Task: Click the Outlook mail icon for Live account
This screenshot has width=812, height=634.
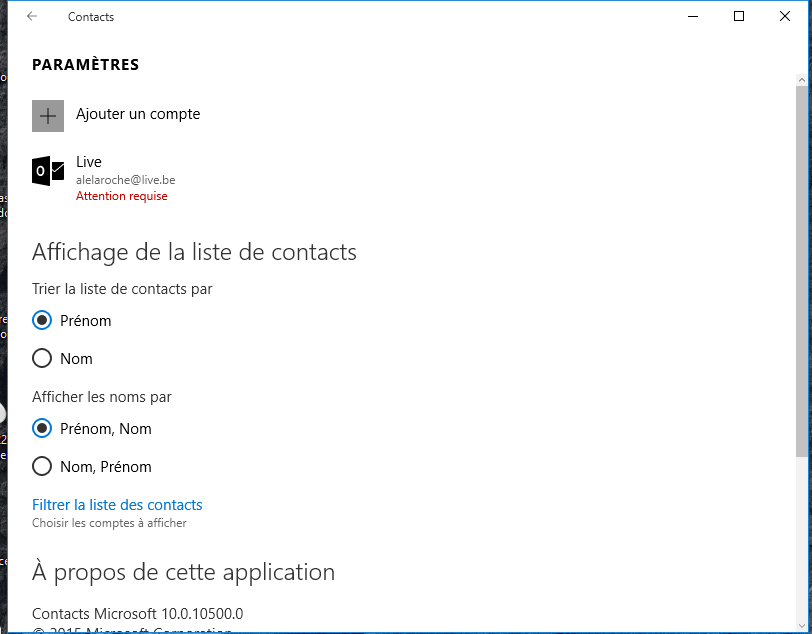Action: coord(48,170)
